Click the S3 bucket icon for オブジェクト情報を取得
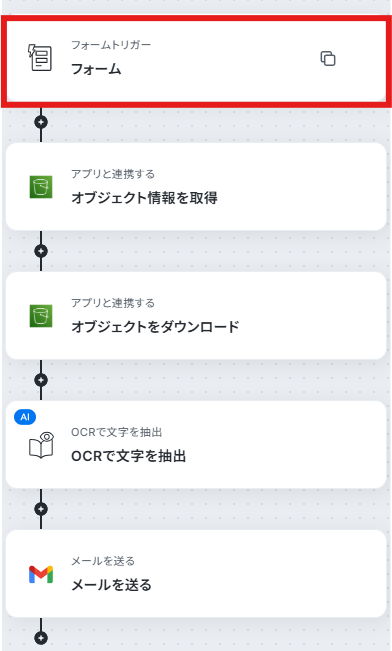 pos(41,187)
